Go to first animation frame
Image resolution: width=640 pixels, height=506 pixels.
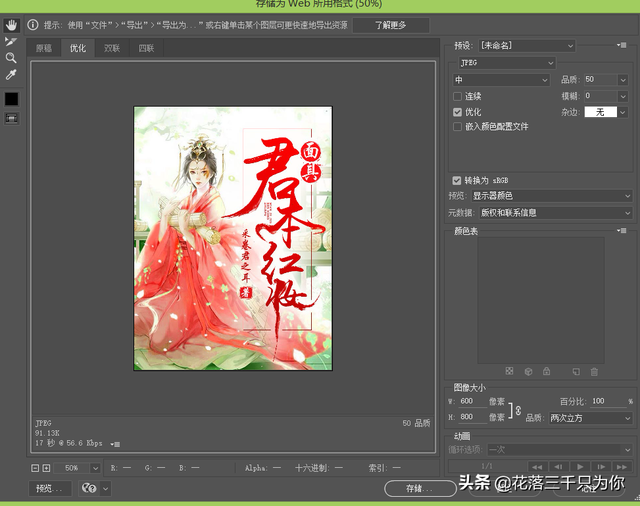click(x=537, y=466)
